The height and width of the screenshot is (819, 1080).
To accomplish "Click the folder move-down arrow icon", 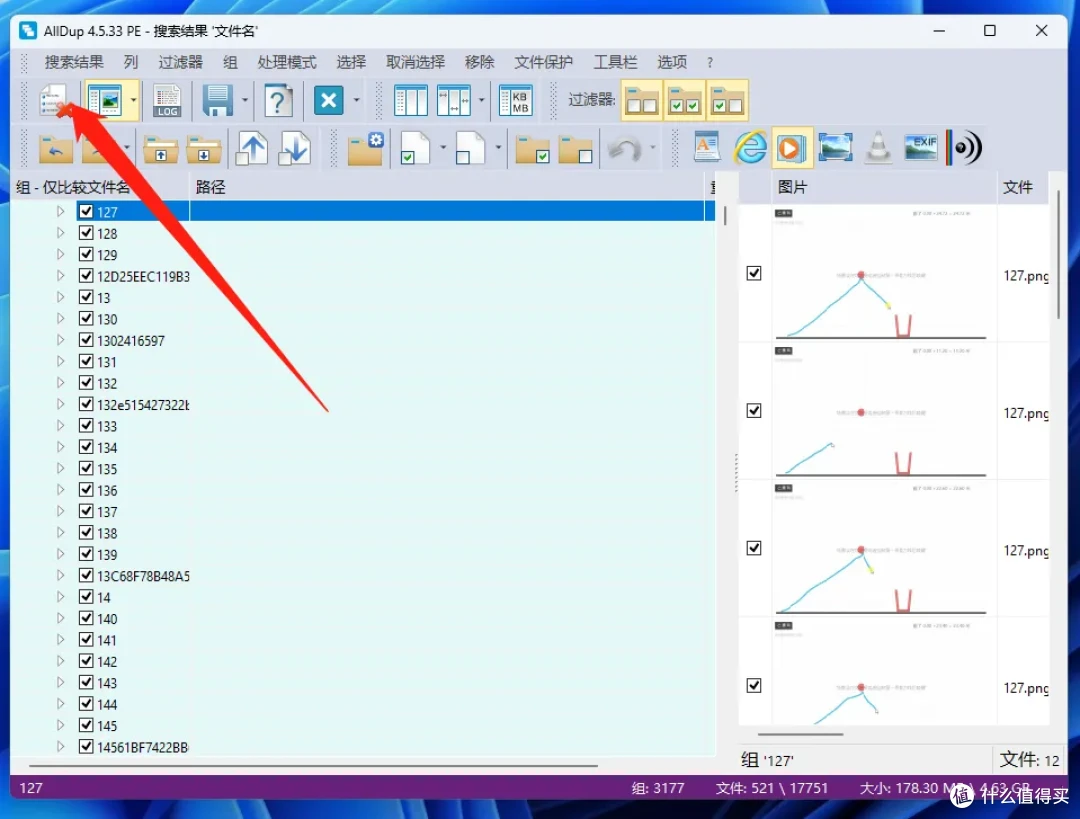I will (x=204, y=149).
